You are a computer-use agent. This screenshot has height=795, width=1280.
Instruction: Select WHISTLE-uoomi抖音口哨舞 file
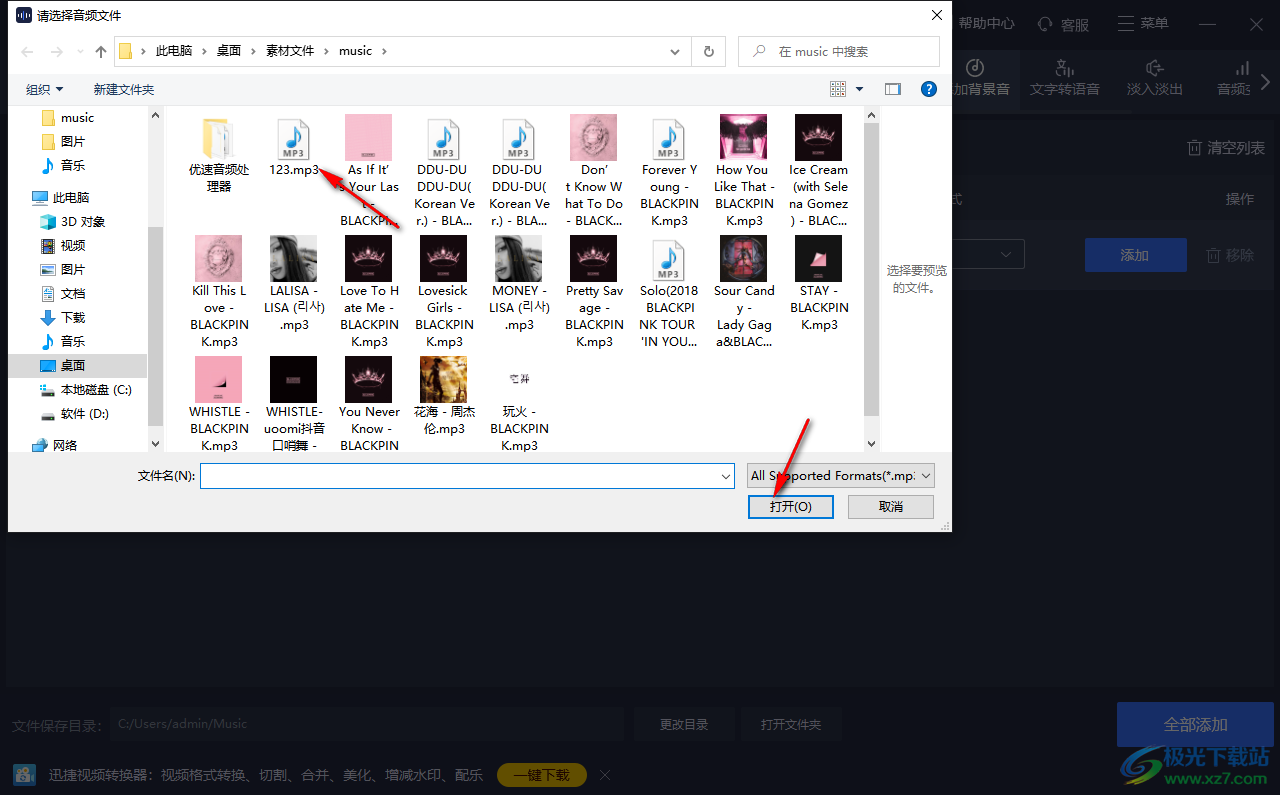coord(294,404)
